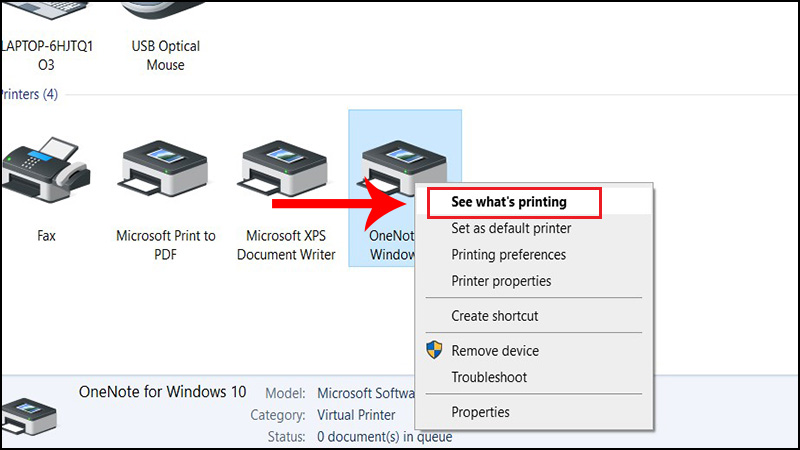Select Create shortcut in context menu
Viewport: 800px width, 450px height.
pos(495,316)
